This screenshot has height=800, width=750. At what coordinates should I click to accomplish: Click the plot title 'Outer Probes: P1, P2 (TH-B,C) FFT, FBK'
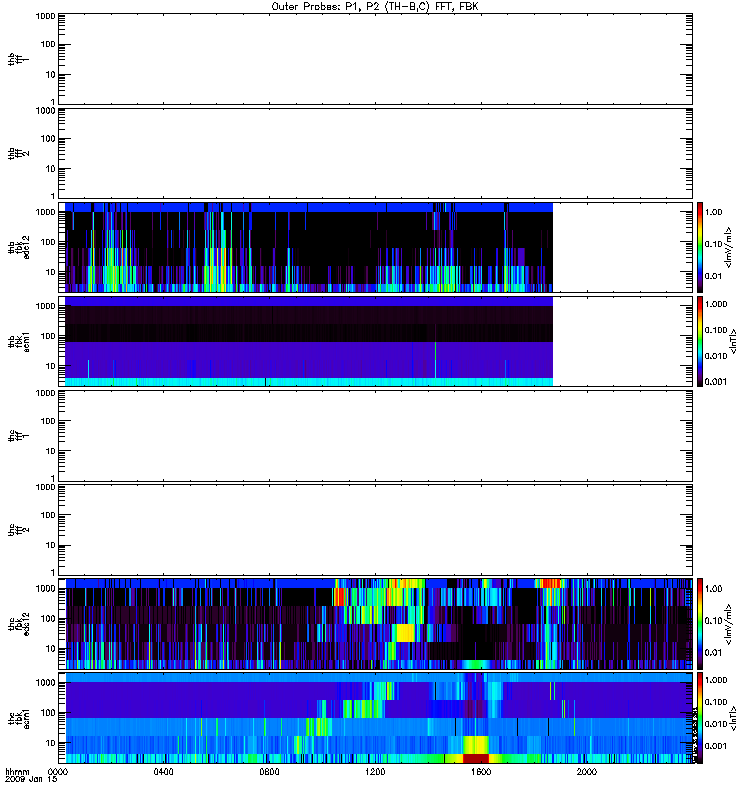[x=375, y=7]
